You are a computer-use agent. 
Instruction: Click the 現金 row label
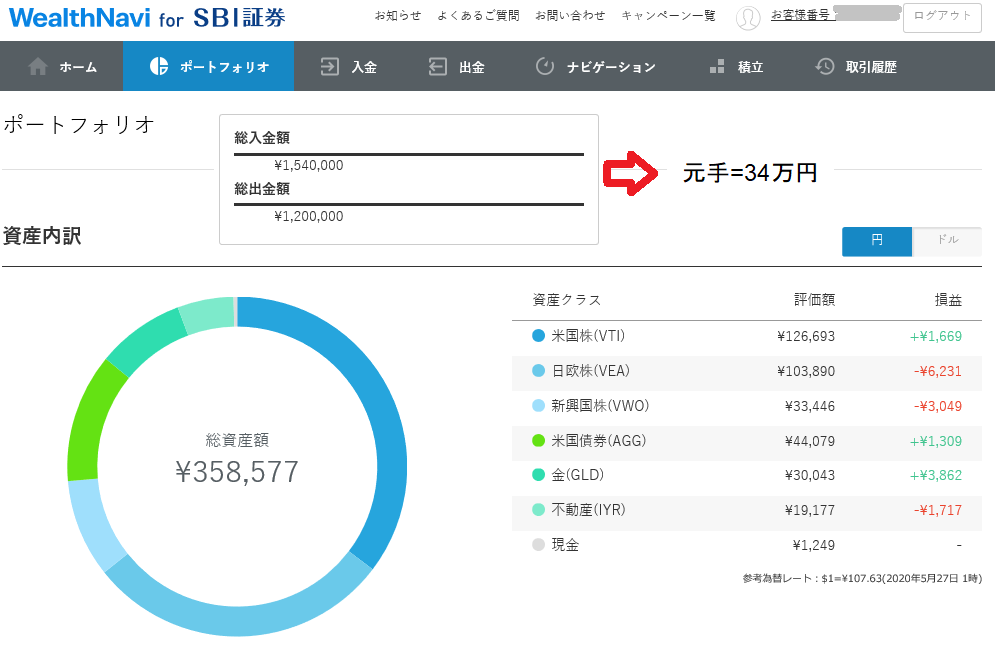coord(565,544)
